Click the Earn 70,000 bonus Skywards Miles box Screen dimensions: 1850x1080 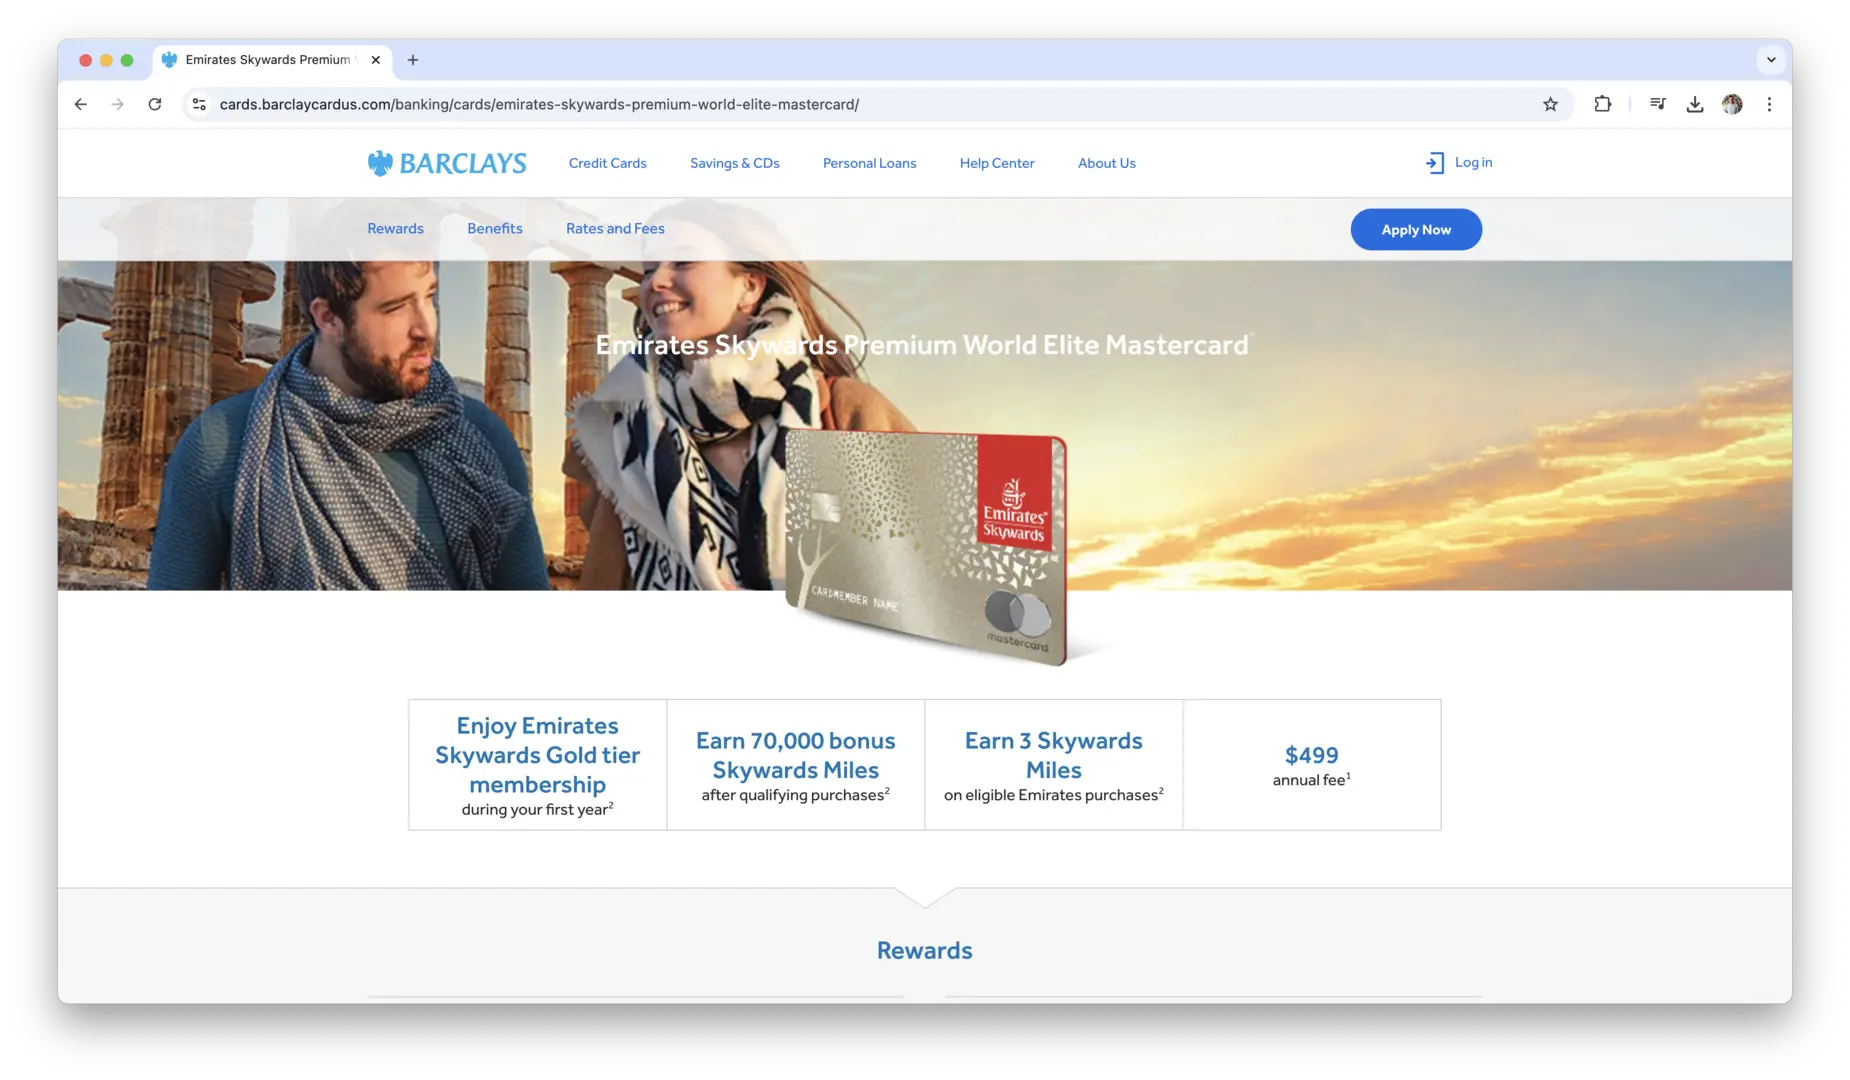795,765
